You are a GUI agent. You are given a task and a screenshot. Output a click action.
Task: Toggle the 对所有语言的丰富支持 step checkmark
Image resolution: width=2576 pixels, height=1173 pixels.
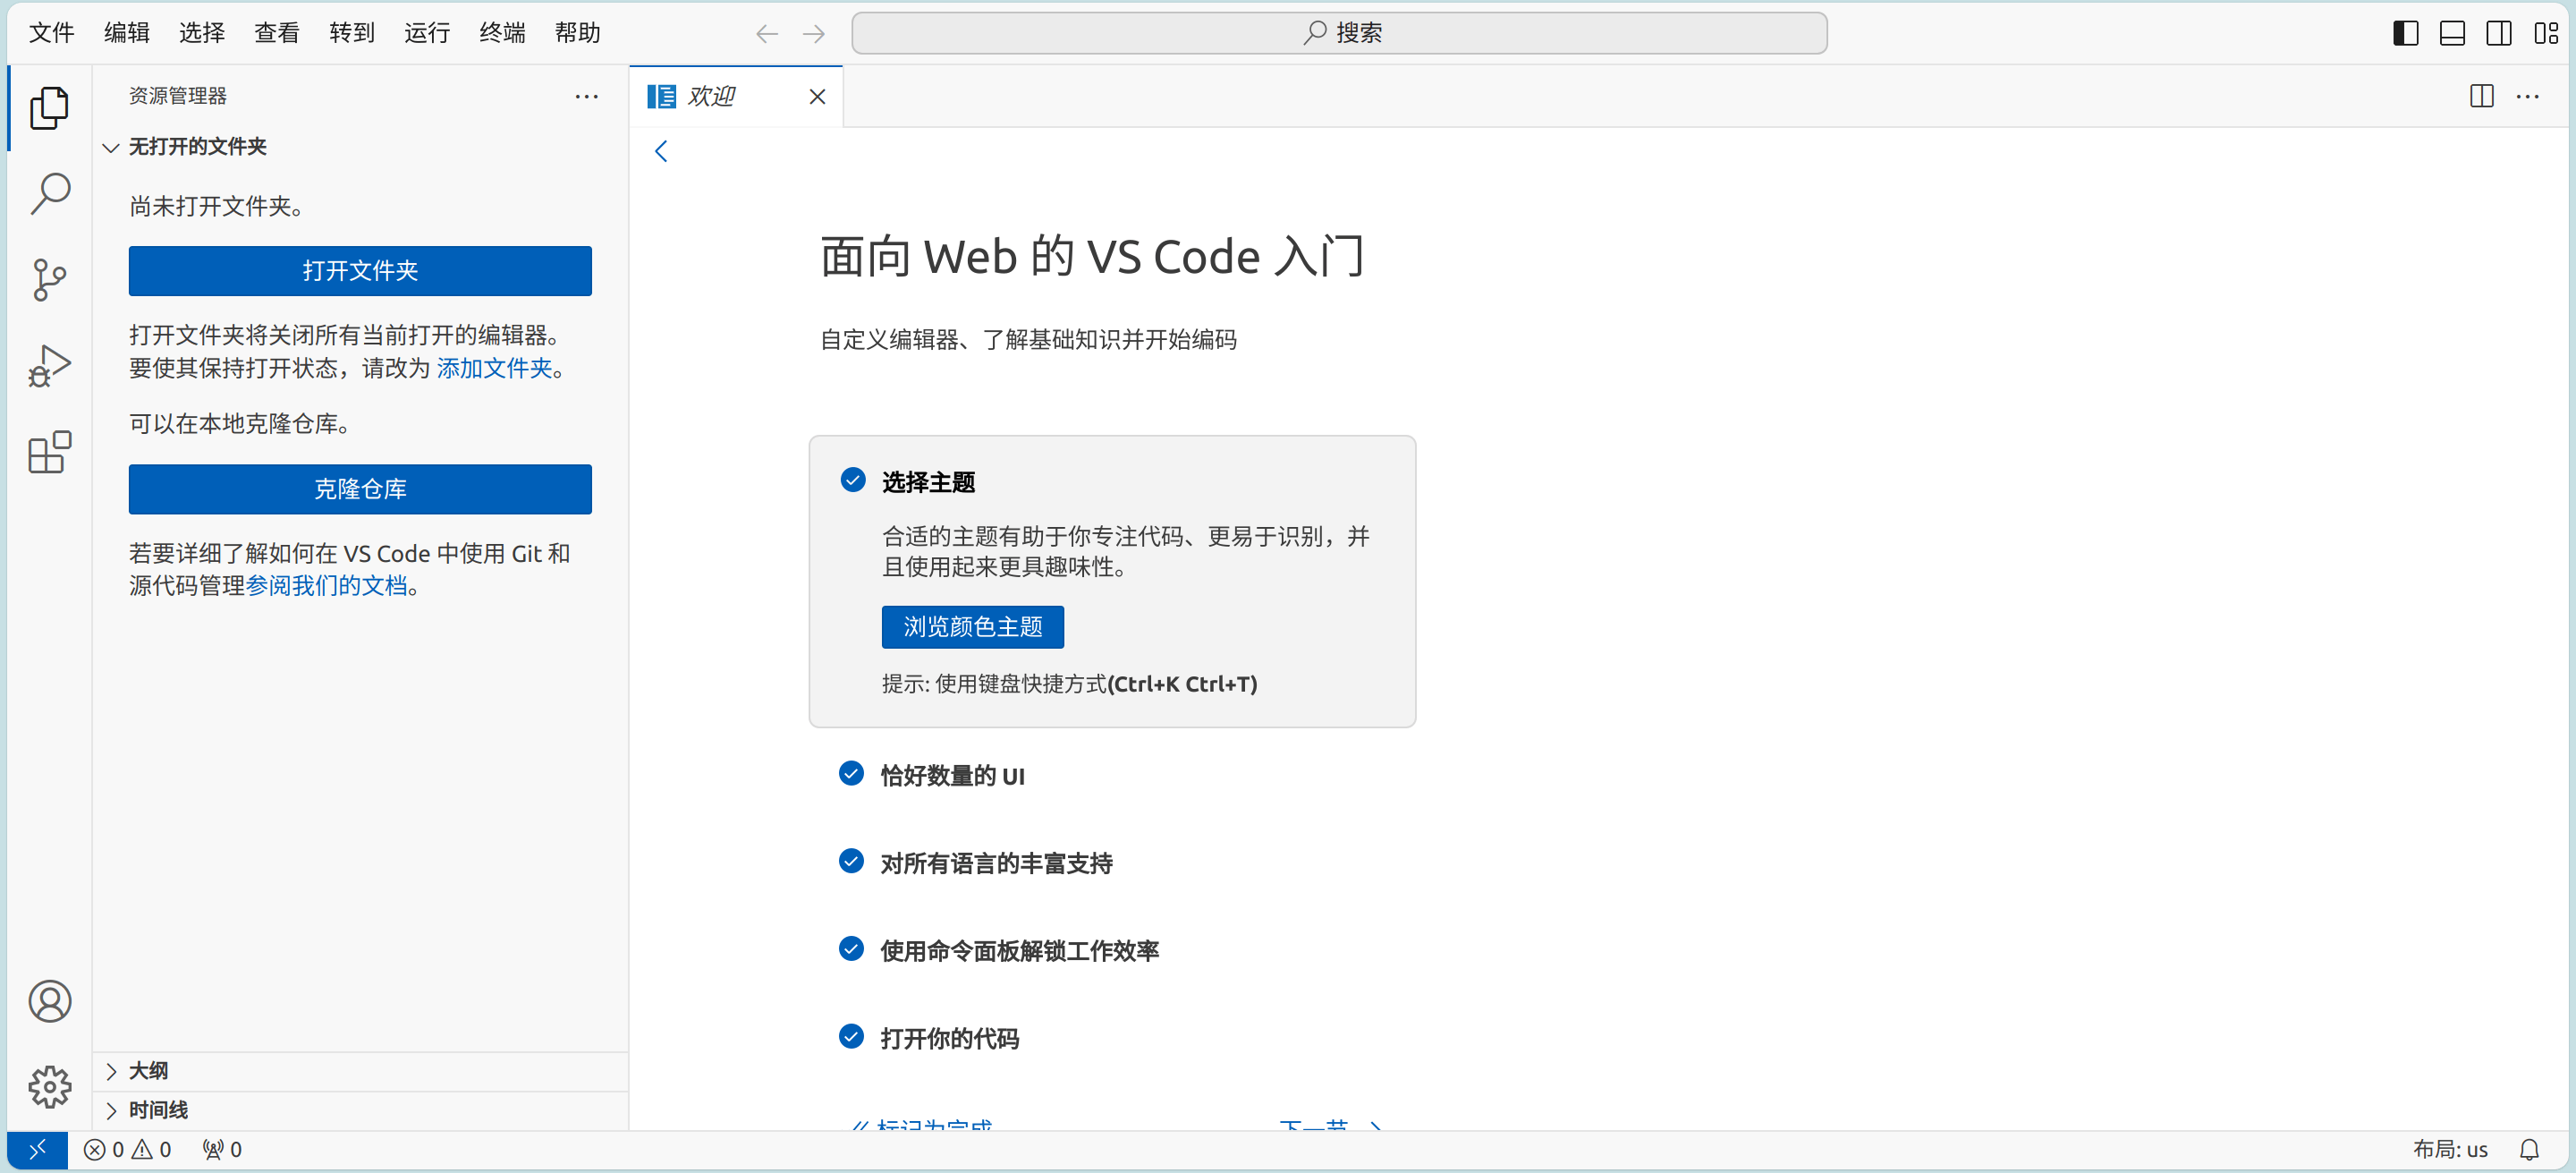pyautogui.click(x=851, y=860)
